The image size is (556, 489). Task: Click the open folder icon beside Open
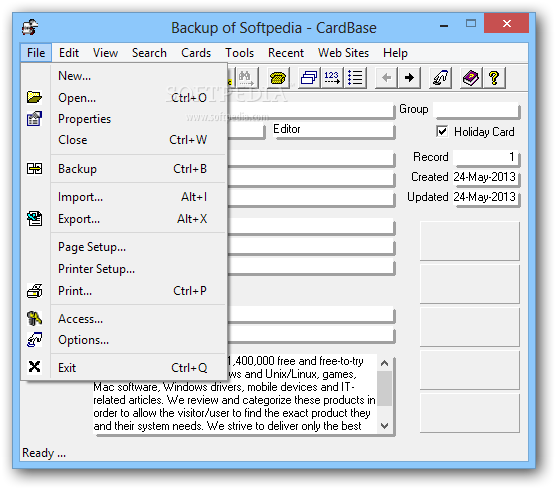34,97
